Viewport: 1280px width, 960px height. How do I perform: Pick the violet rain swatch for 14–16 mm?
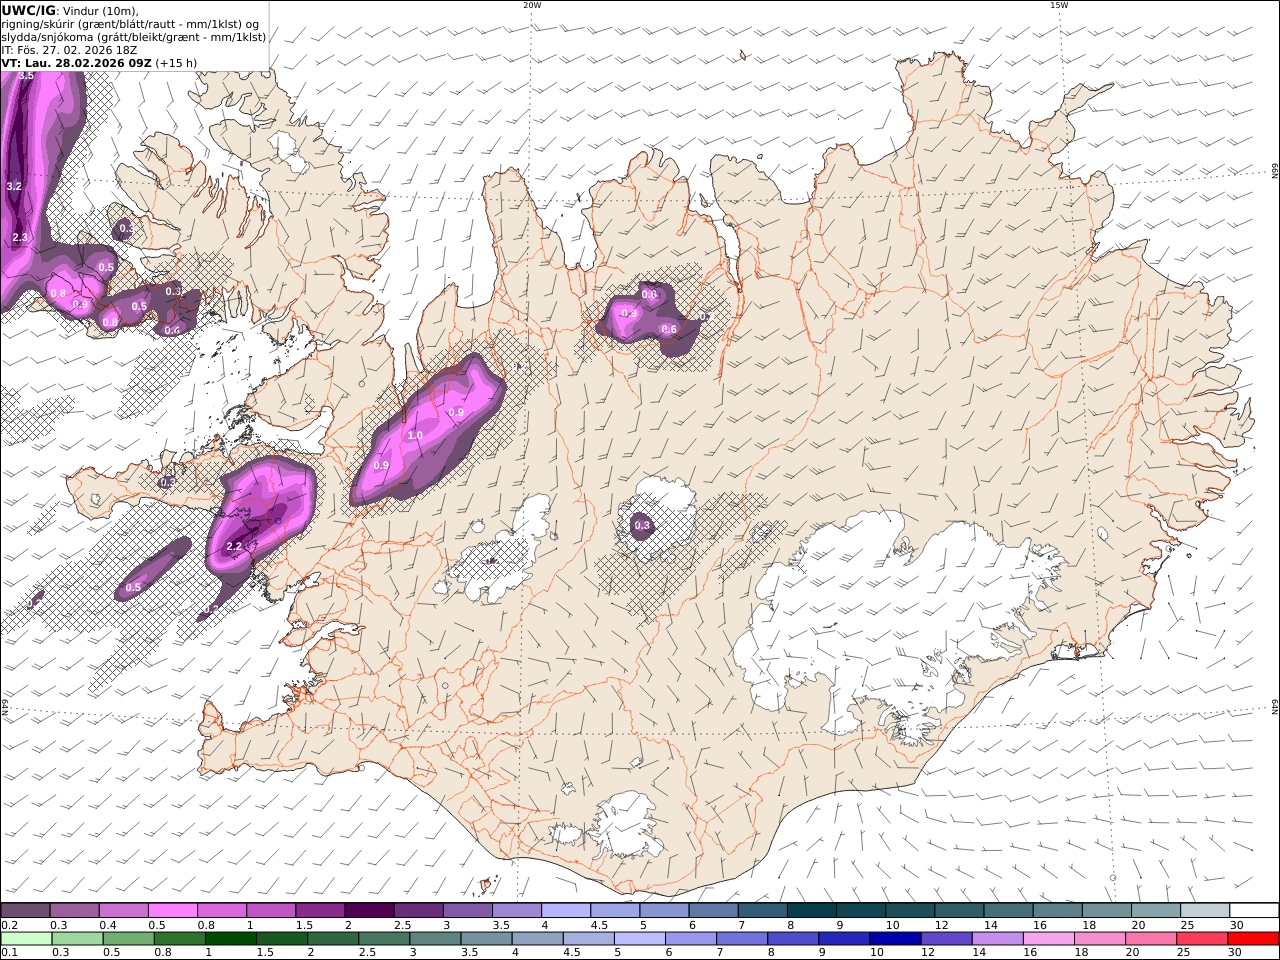(x=998, y=939)
